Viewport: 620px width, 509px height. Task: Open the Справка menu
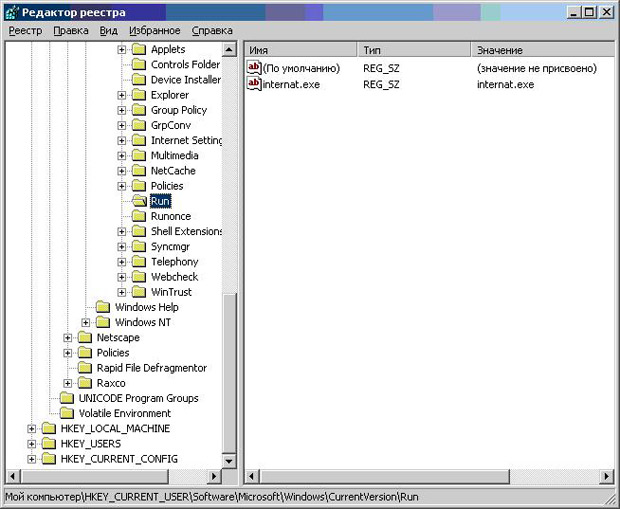point(212,31)
